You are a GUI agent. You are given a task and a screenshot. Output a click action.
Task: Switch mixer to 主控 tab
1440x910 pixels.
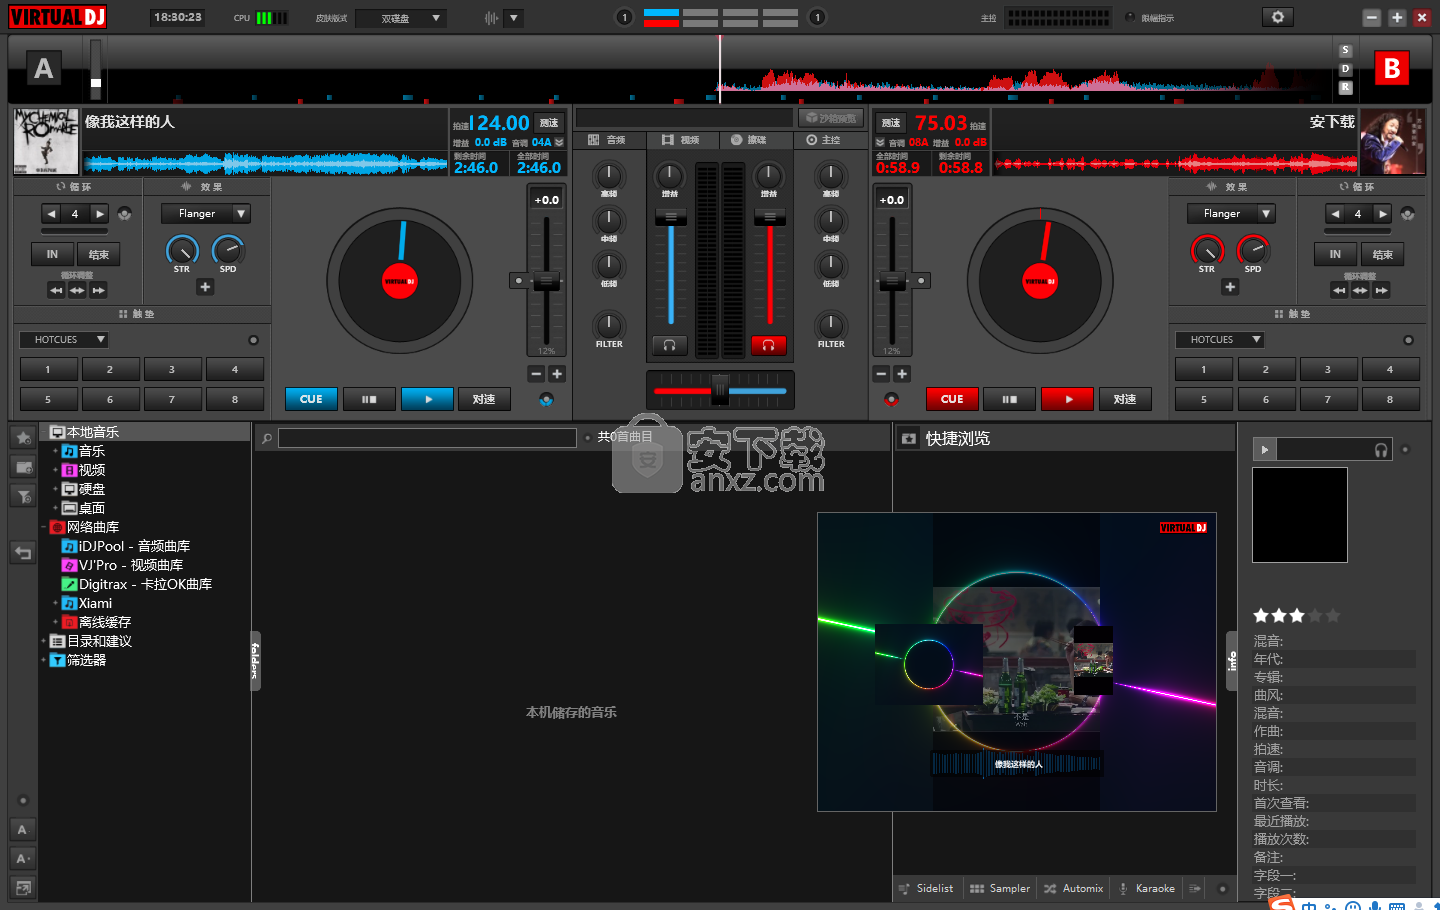coord(830,140)
